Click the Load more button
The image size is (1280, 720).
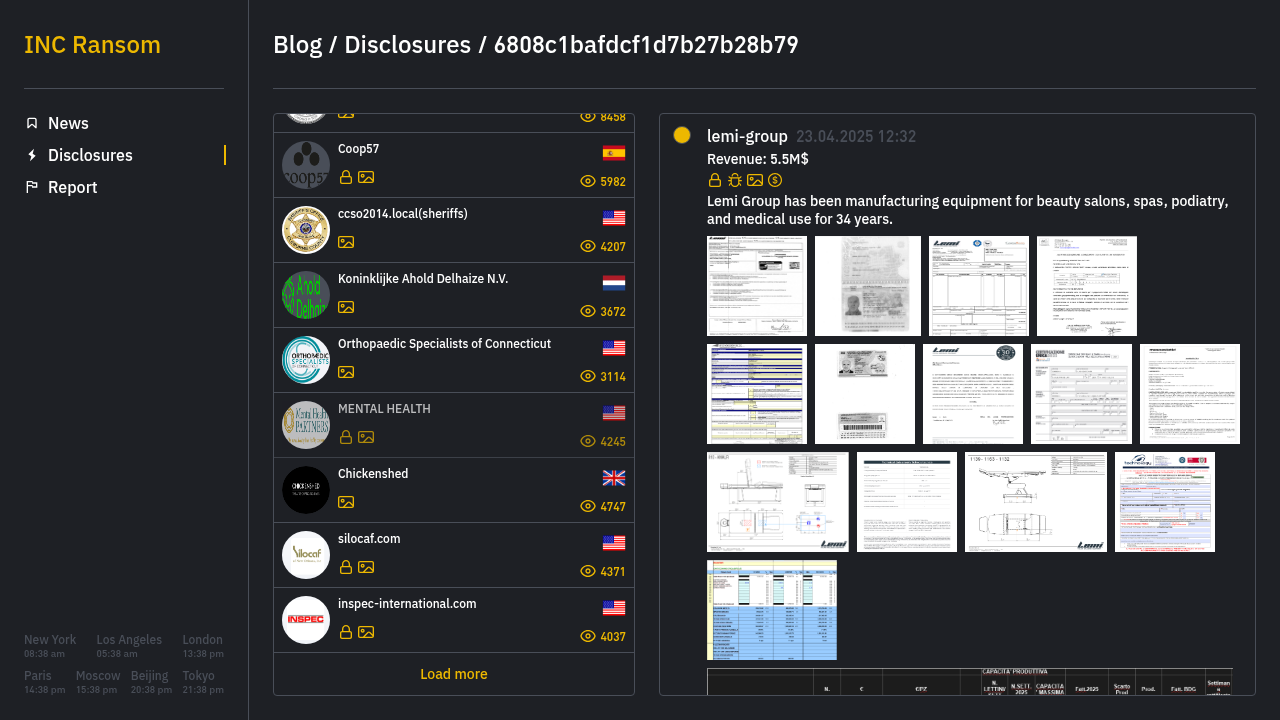pos(454,674)
